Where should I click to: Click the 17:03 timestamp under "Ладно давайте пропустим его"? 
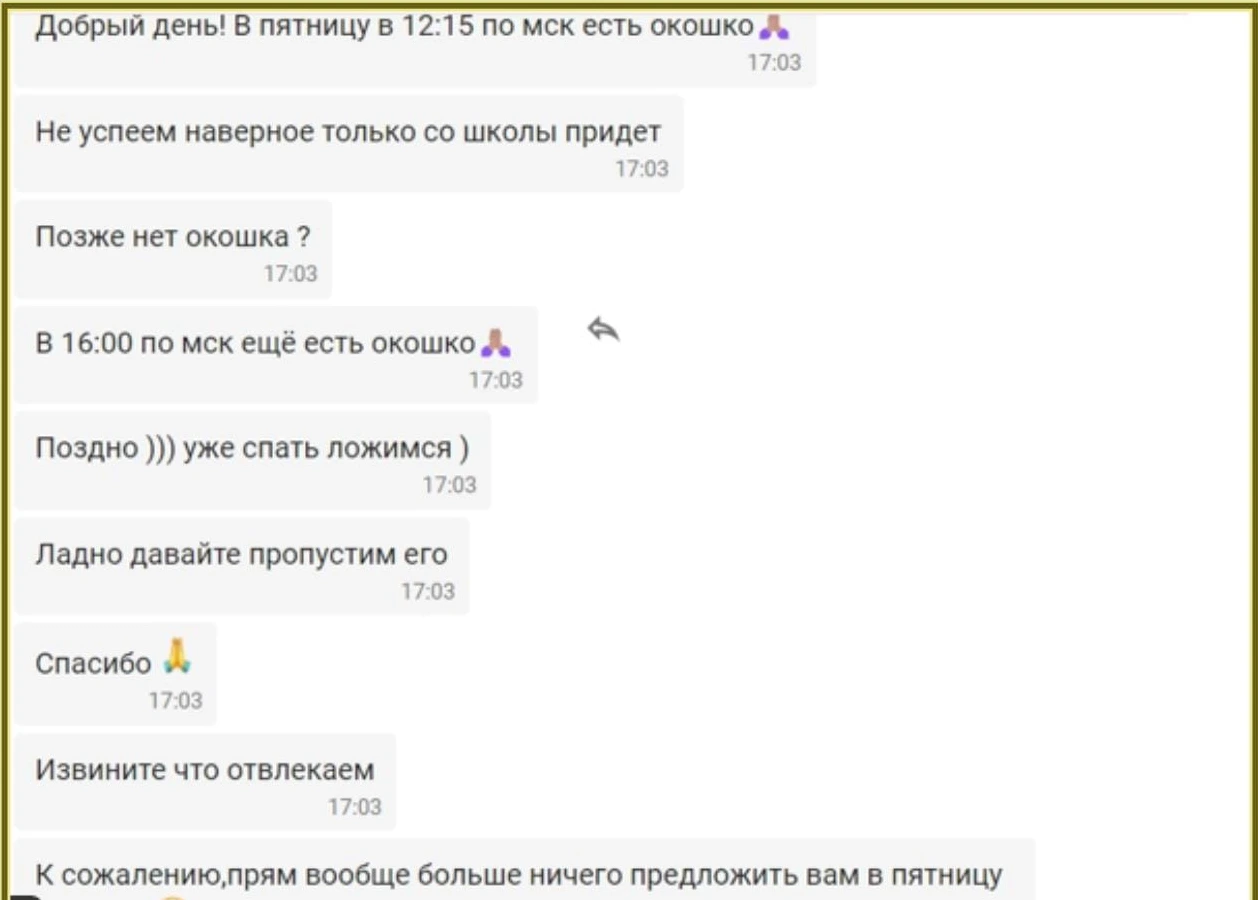pyautogui.click(x=428, y=592)
